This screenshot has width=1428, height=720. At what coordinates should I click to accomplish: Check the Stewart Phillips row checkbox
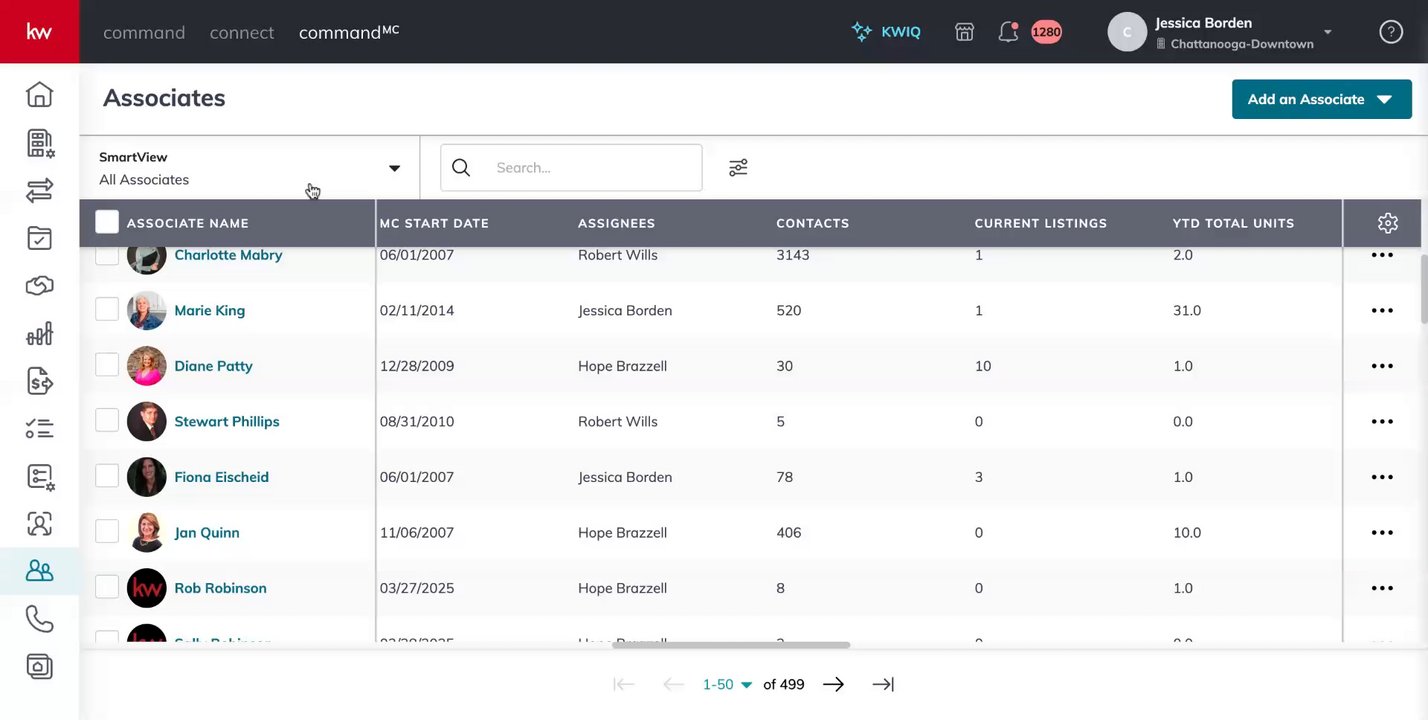tap(107, 420)
